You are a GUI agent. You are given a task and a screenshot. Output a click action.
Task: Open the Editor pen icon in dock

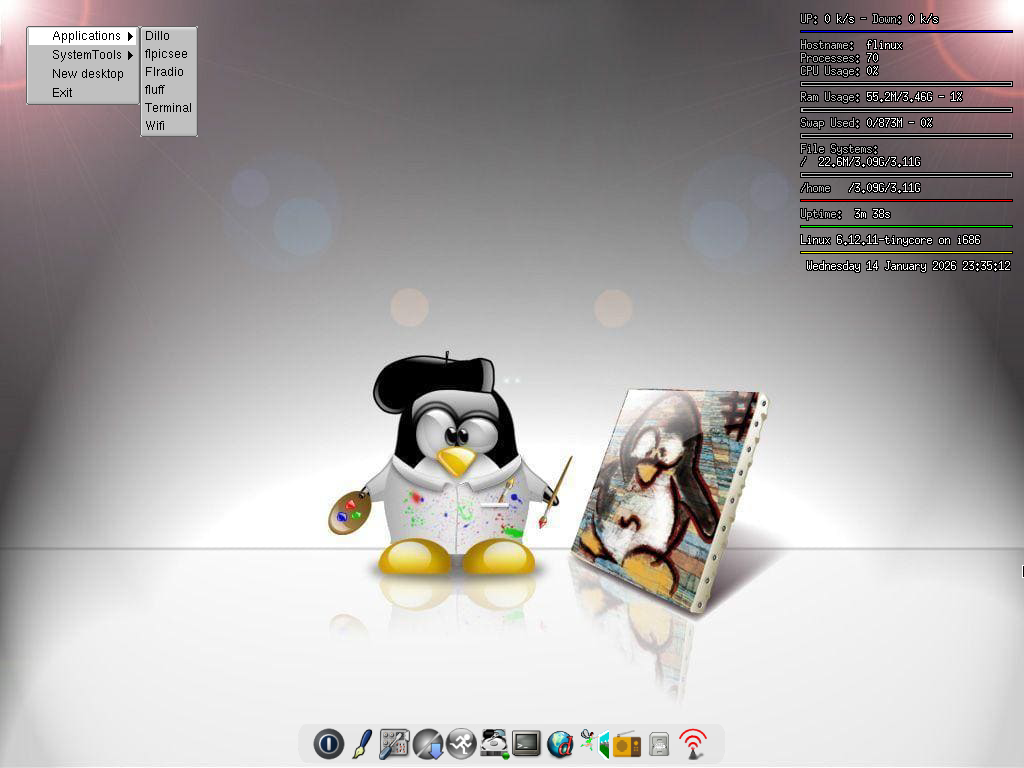(362, 744)
